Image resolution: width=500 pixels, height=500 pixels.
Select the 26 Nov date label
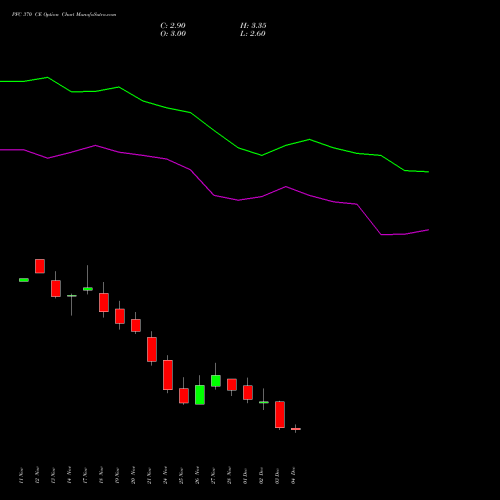tap(197, 476)
